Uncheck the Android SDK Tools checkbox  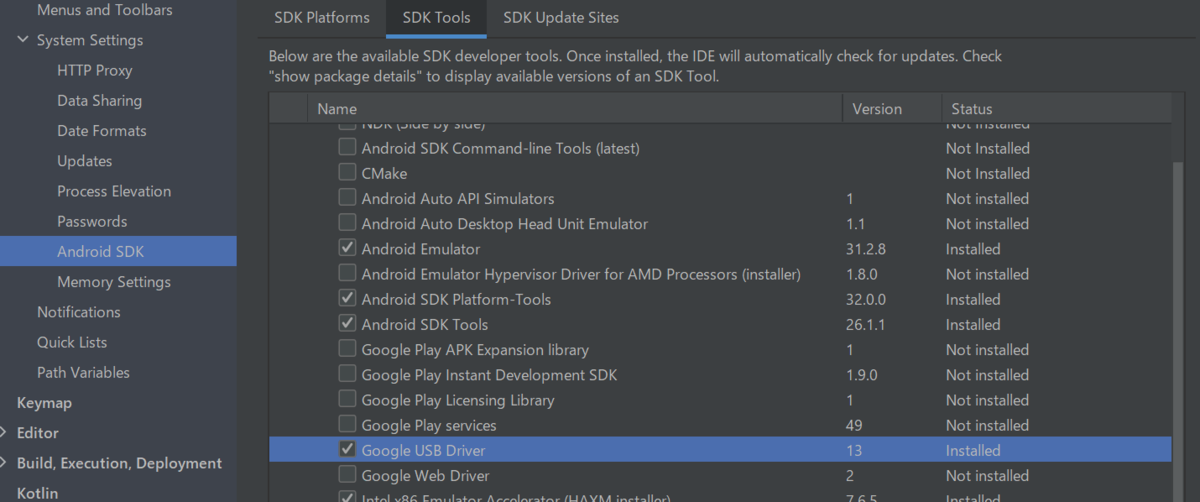347,324
